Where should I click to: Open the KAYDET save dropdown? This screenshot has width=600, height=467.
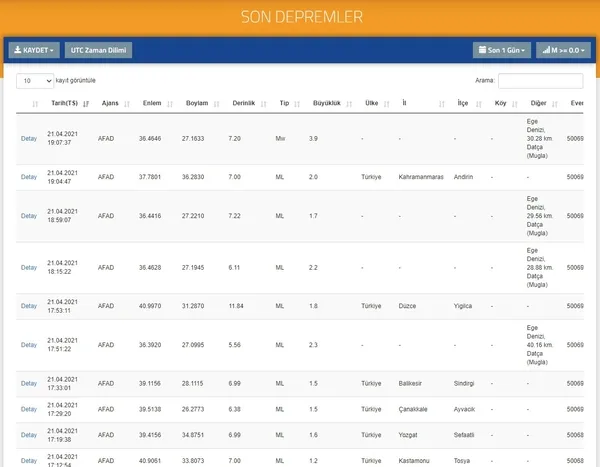coord(34,50)
